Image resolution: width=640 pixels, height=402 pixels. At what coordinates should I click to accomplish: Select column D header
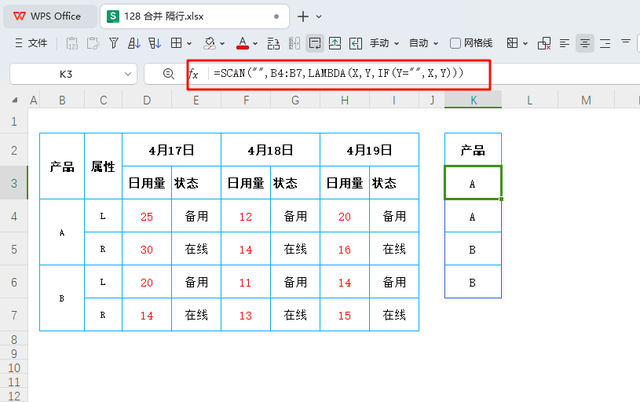coord(147,100)
